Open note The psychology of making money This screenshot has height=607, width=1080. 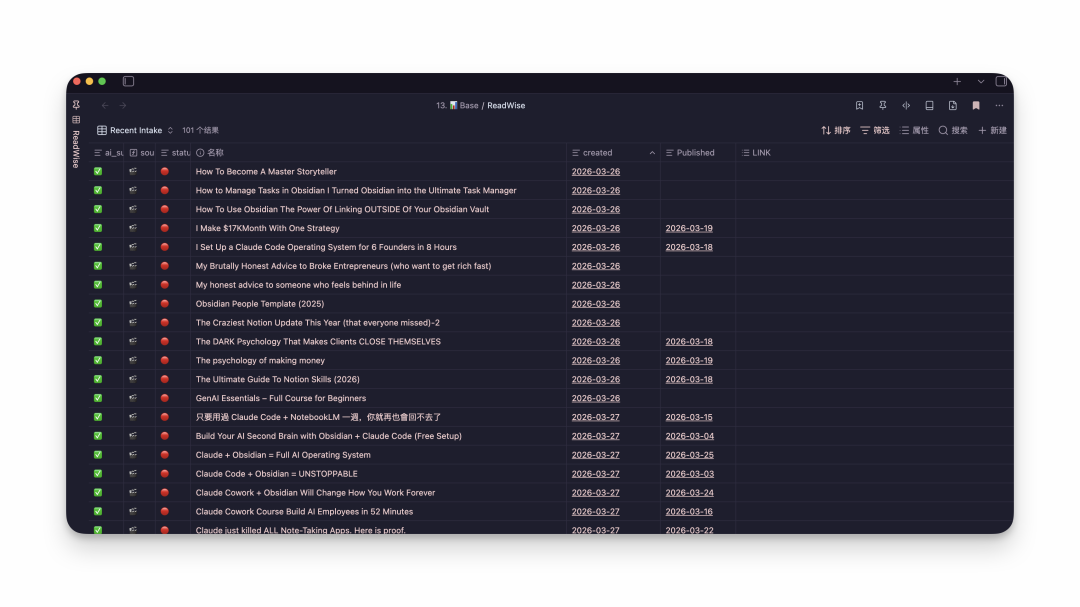point(260,360)
